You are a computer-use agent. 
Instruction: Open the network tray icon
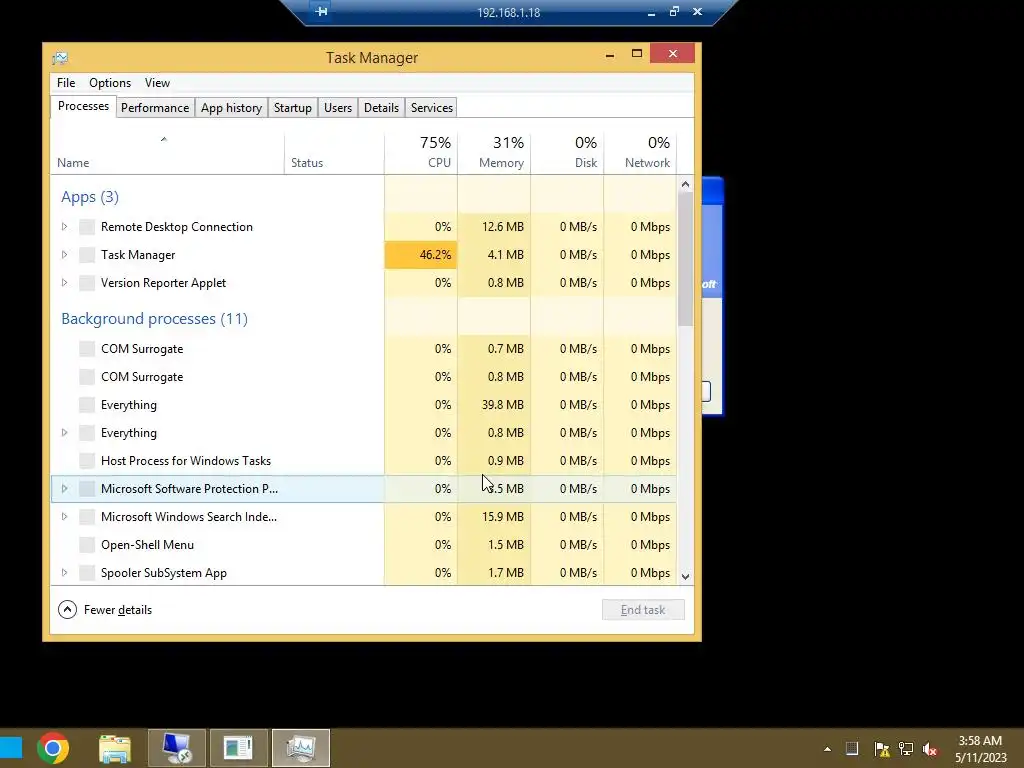[x=906, y=749]
